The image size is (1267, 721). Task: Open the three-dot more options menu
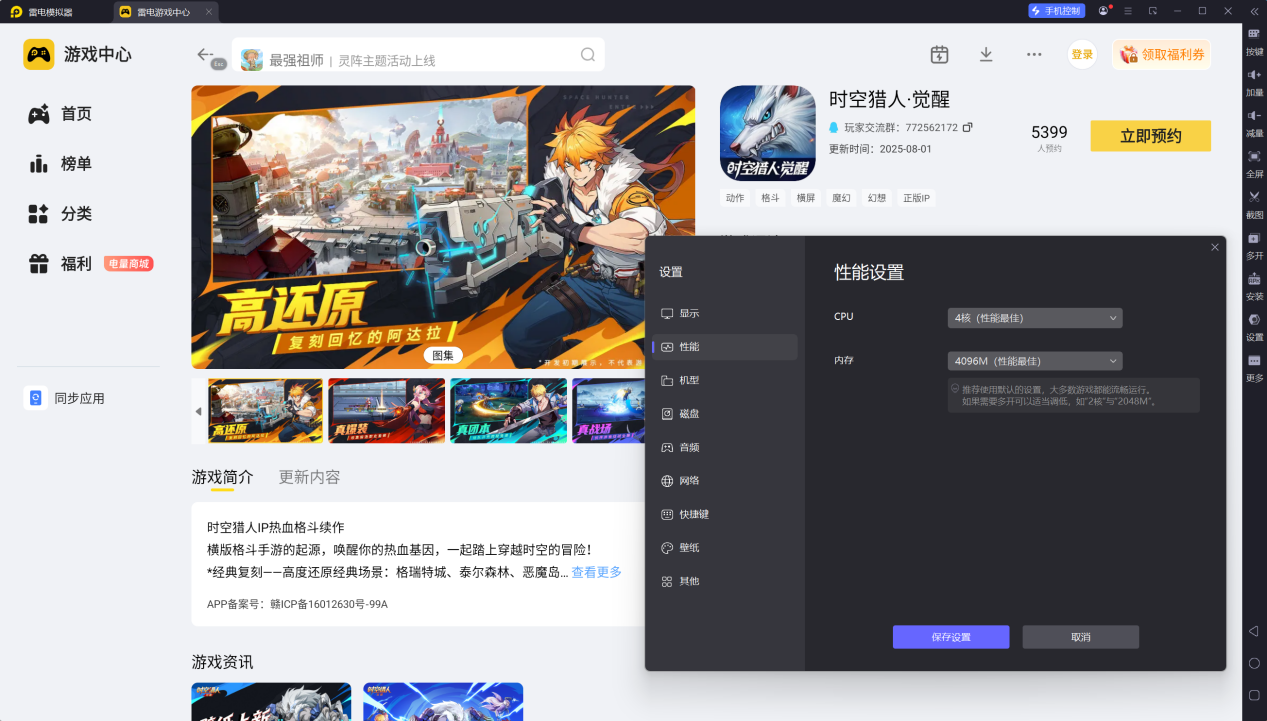pos(1034,54)
